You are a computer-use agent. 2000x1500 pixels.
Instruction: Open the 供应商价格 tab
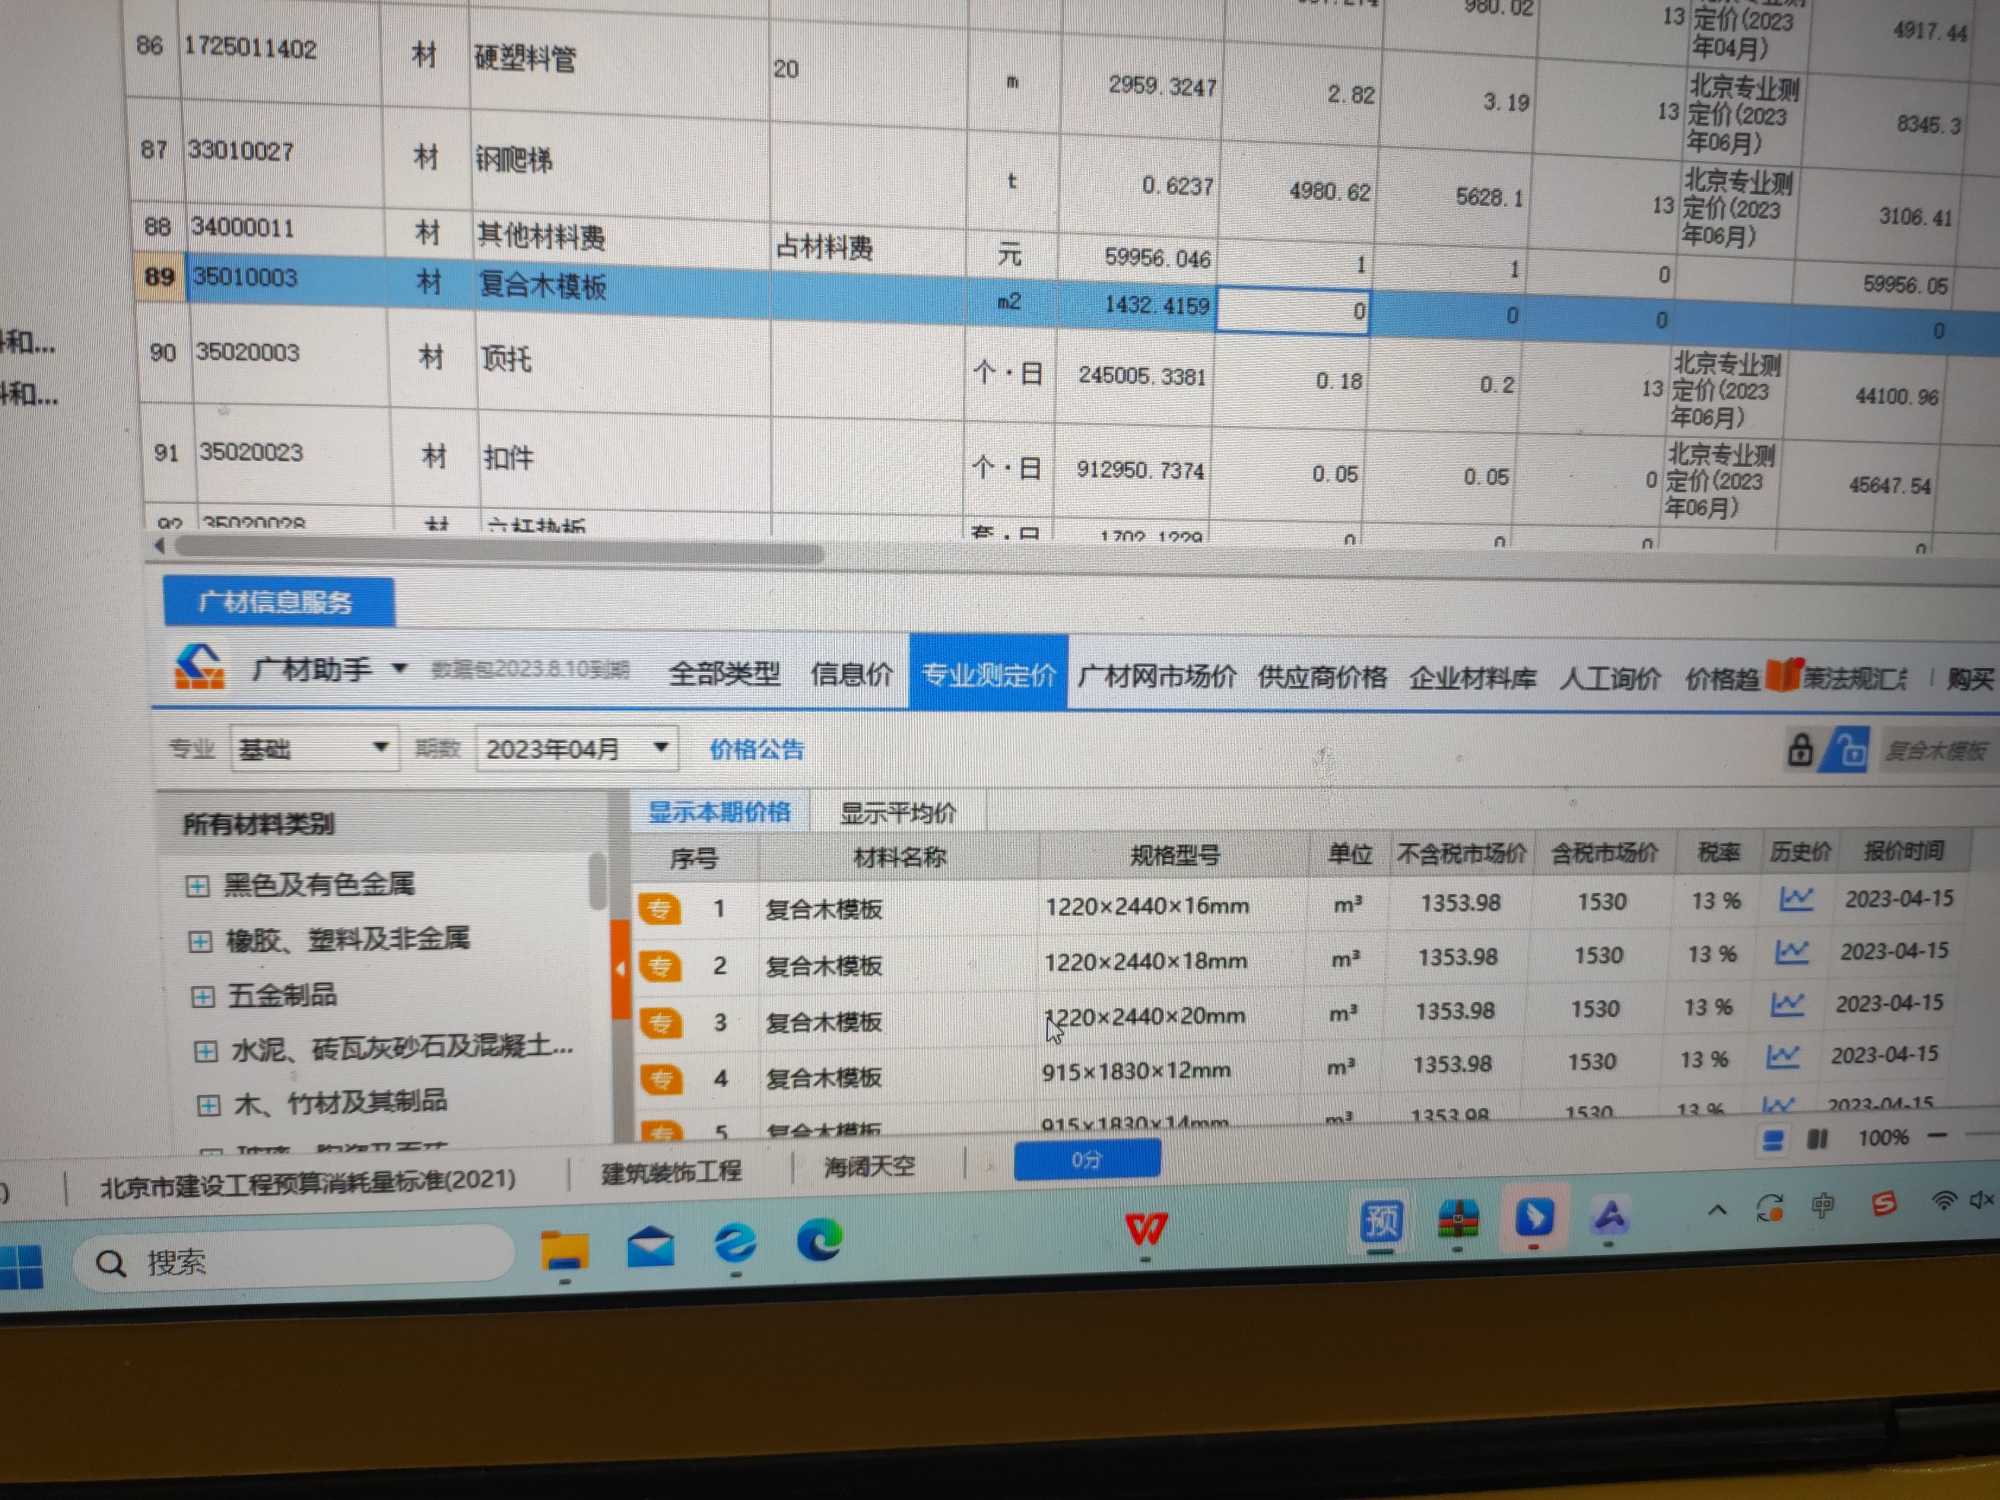tap(1322, 677)
